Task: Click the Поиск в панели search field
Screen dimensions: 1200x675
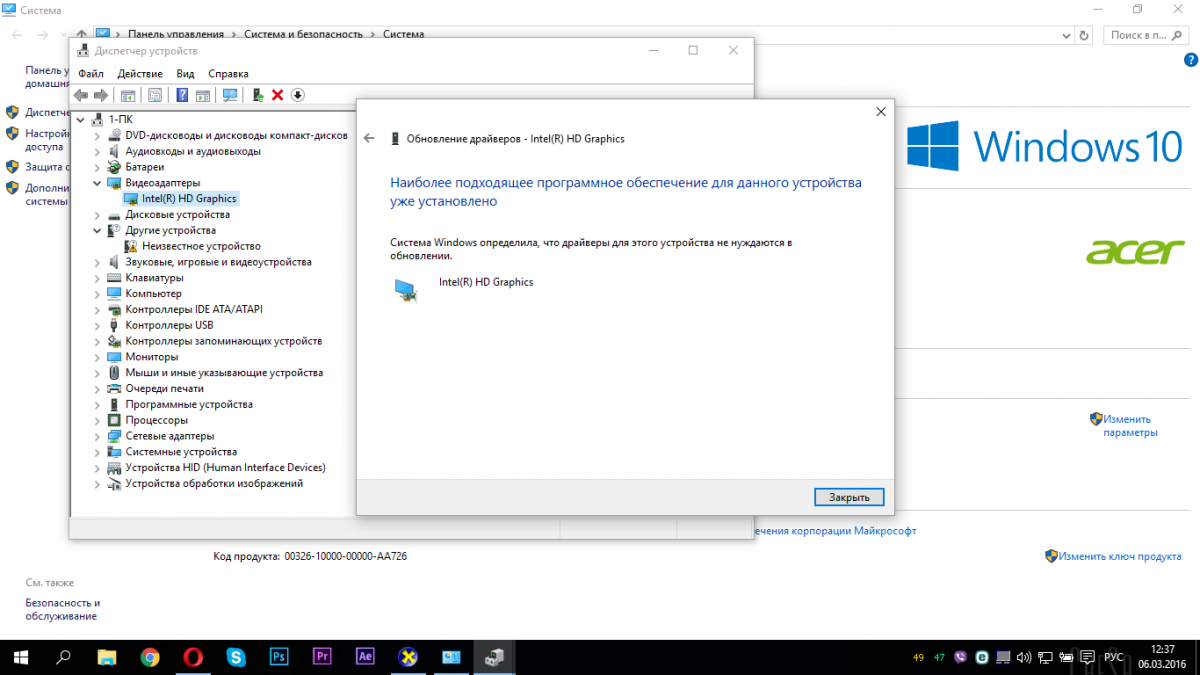Action: (x=1138, y=35)
